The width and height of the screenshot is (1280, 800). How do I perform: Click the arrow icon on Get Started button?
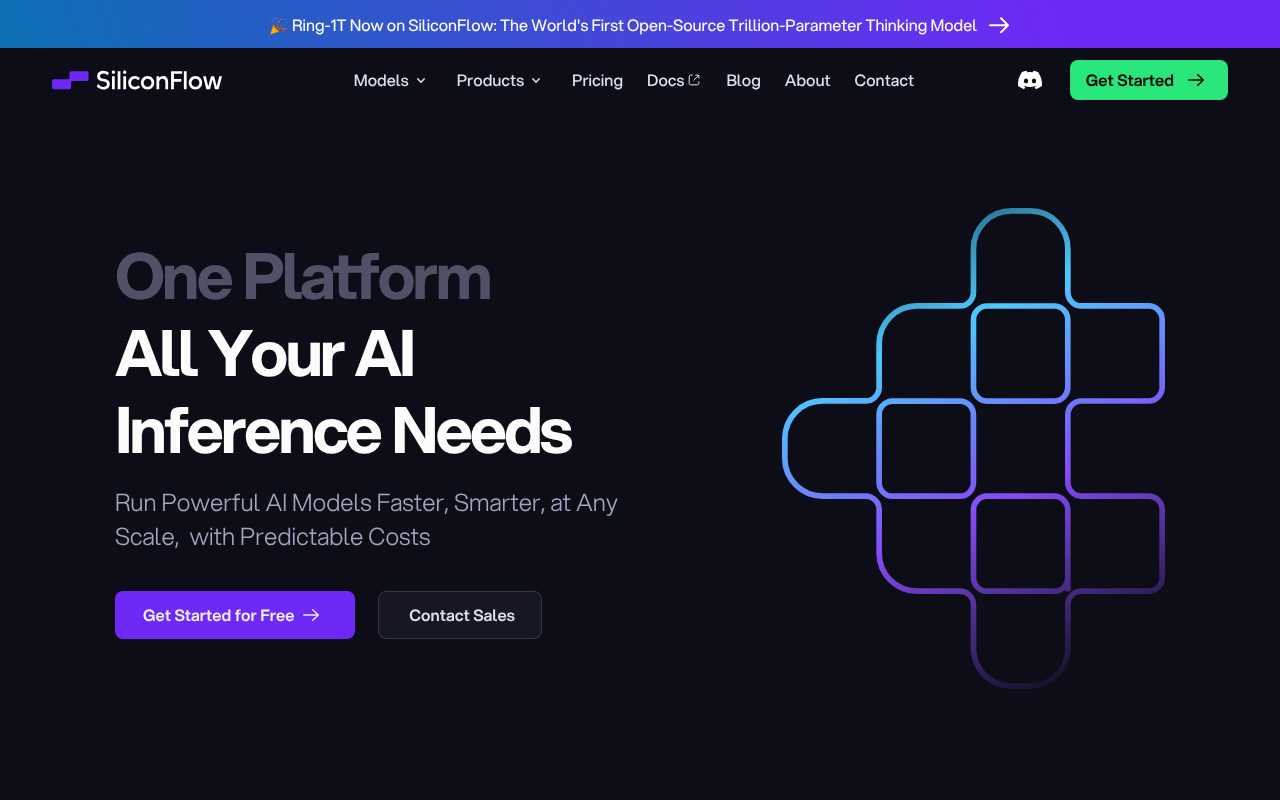tap(1196, 80)
